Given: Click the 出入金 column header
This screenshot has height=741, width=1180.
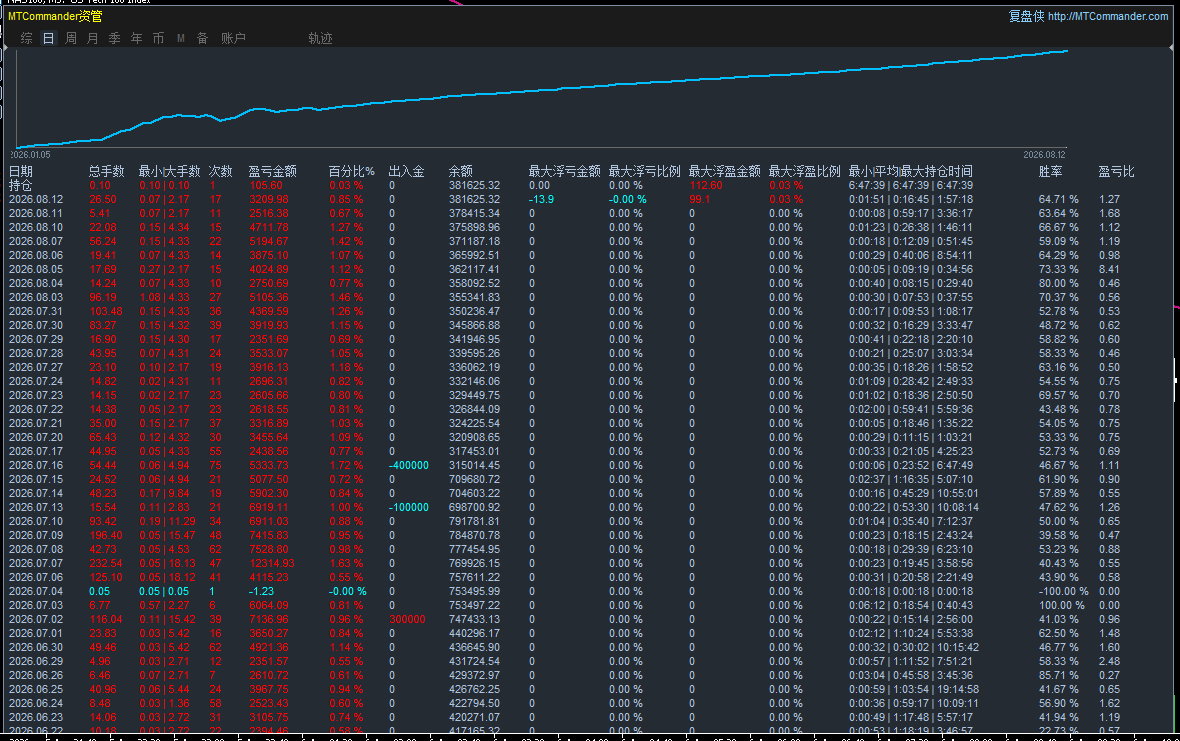Looking at the screenshot, I should click(406, 172).
